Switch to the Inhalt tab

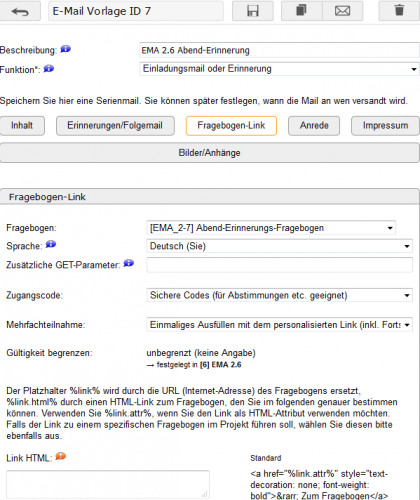click(x=22, y=126)
